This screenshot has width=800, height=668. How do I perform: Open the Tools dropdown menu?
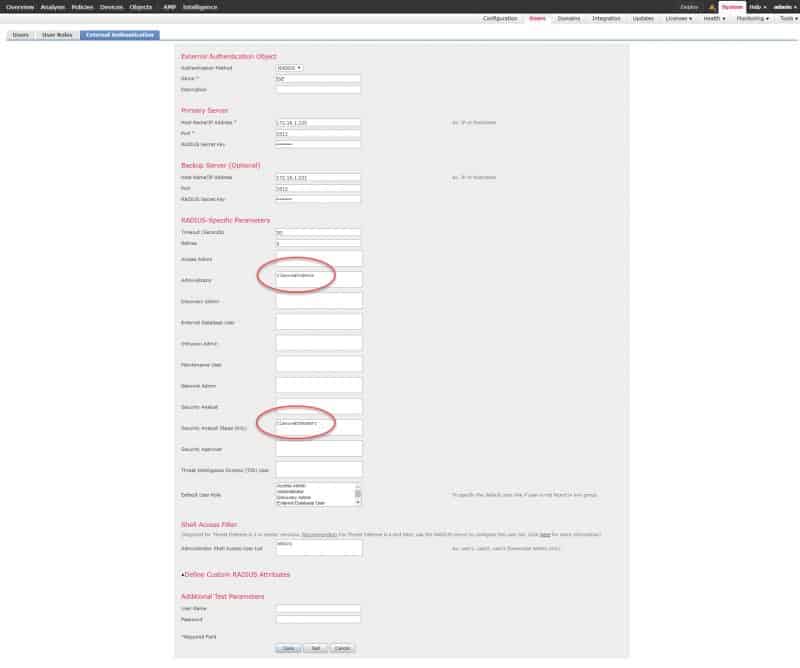click(x=785, y=17)
